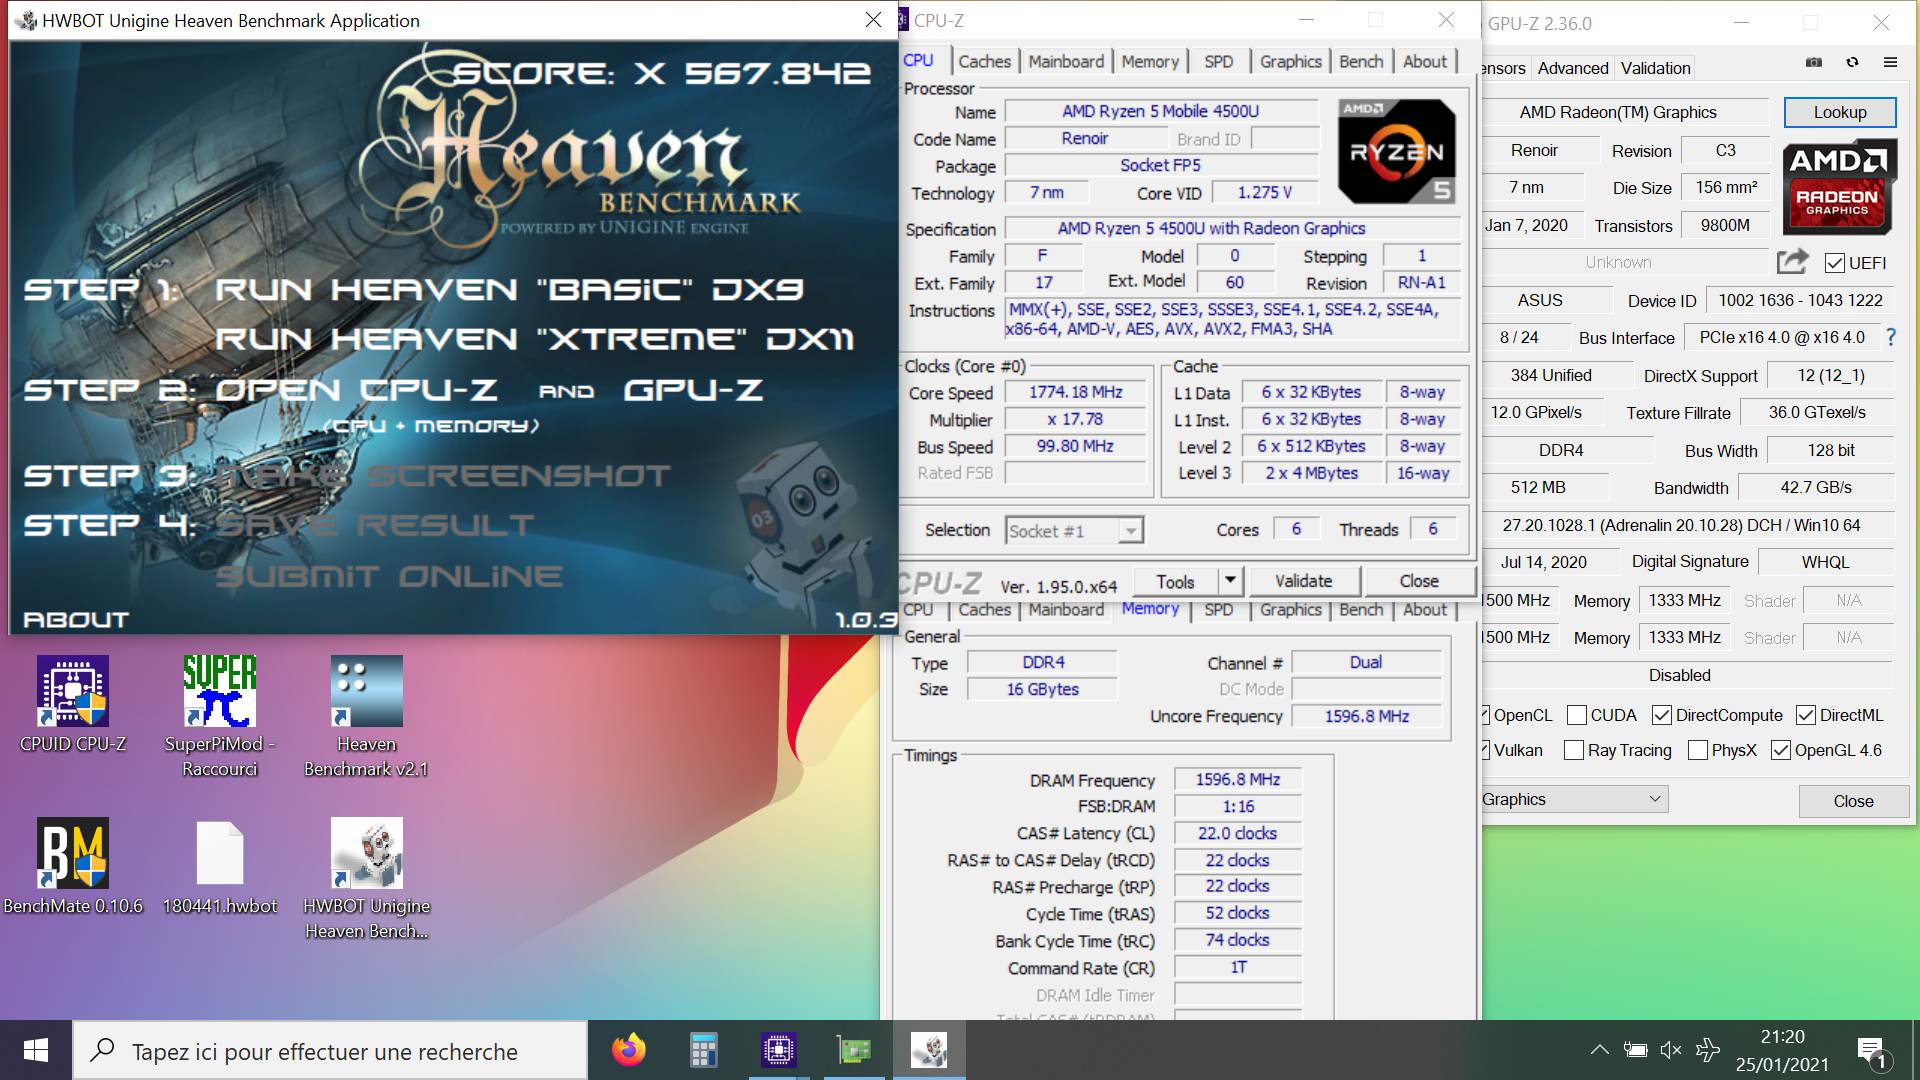Click the CPU Name field AMD Ryzen 5 Mobile 4500U
The width and height of the screenshot is (1920, 1080).
(1160, 111)
